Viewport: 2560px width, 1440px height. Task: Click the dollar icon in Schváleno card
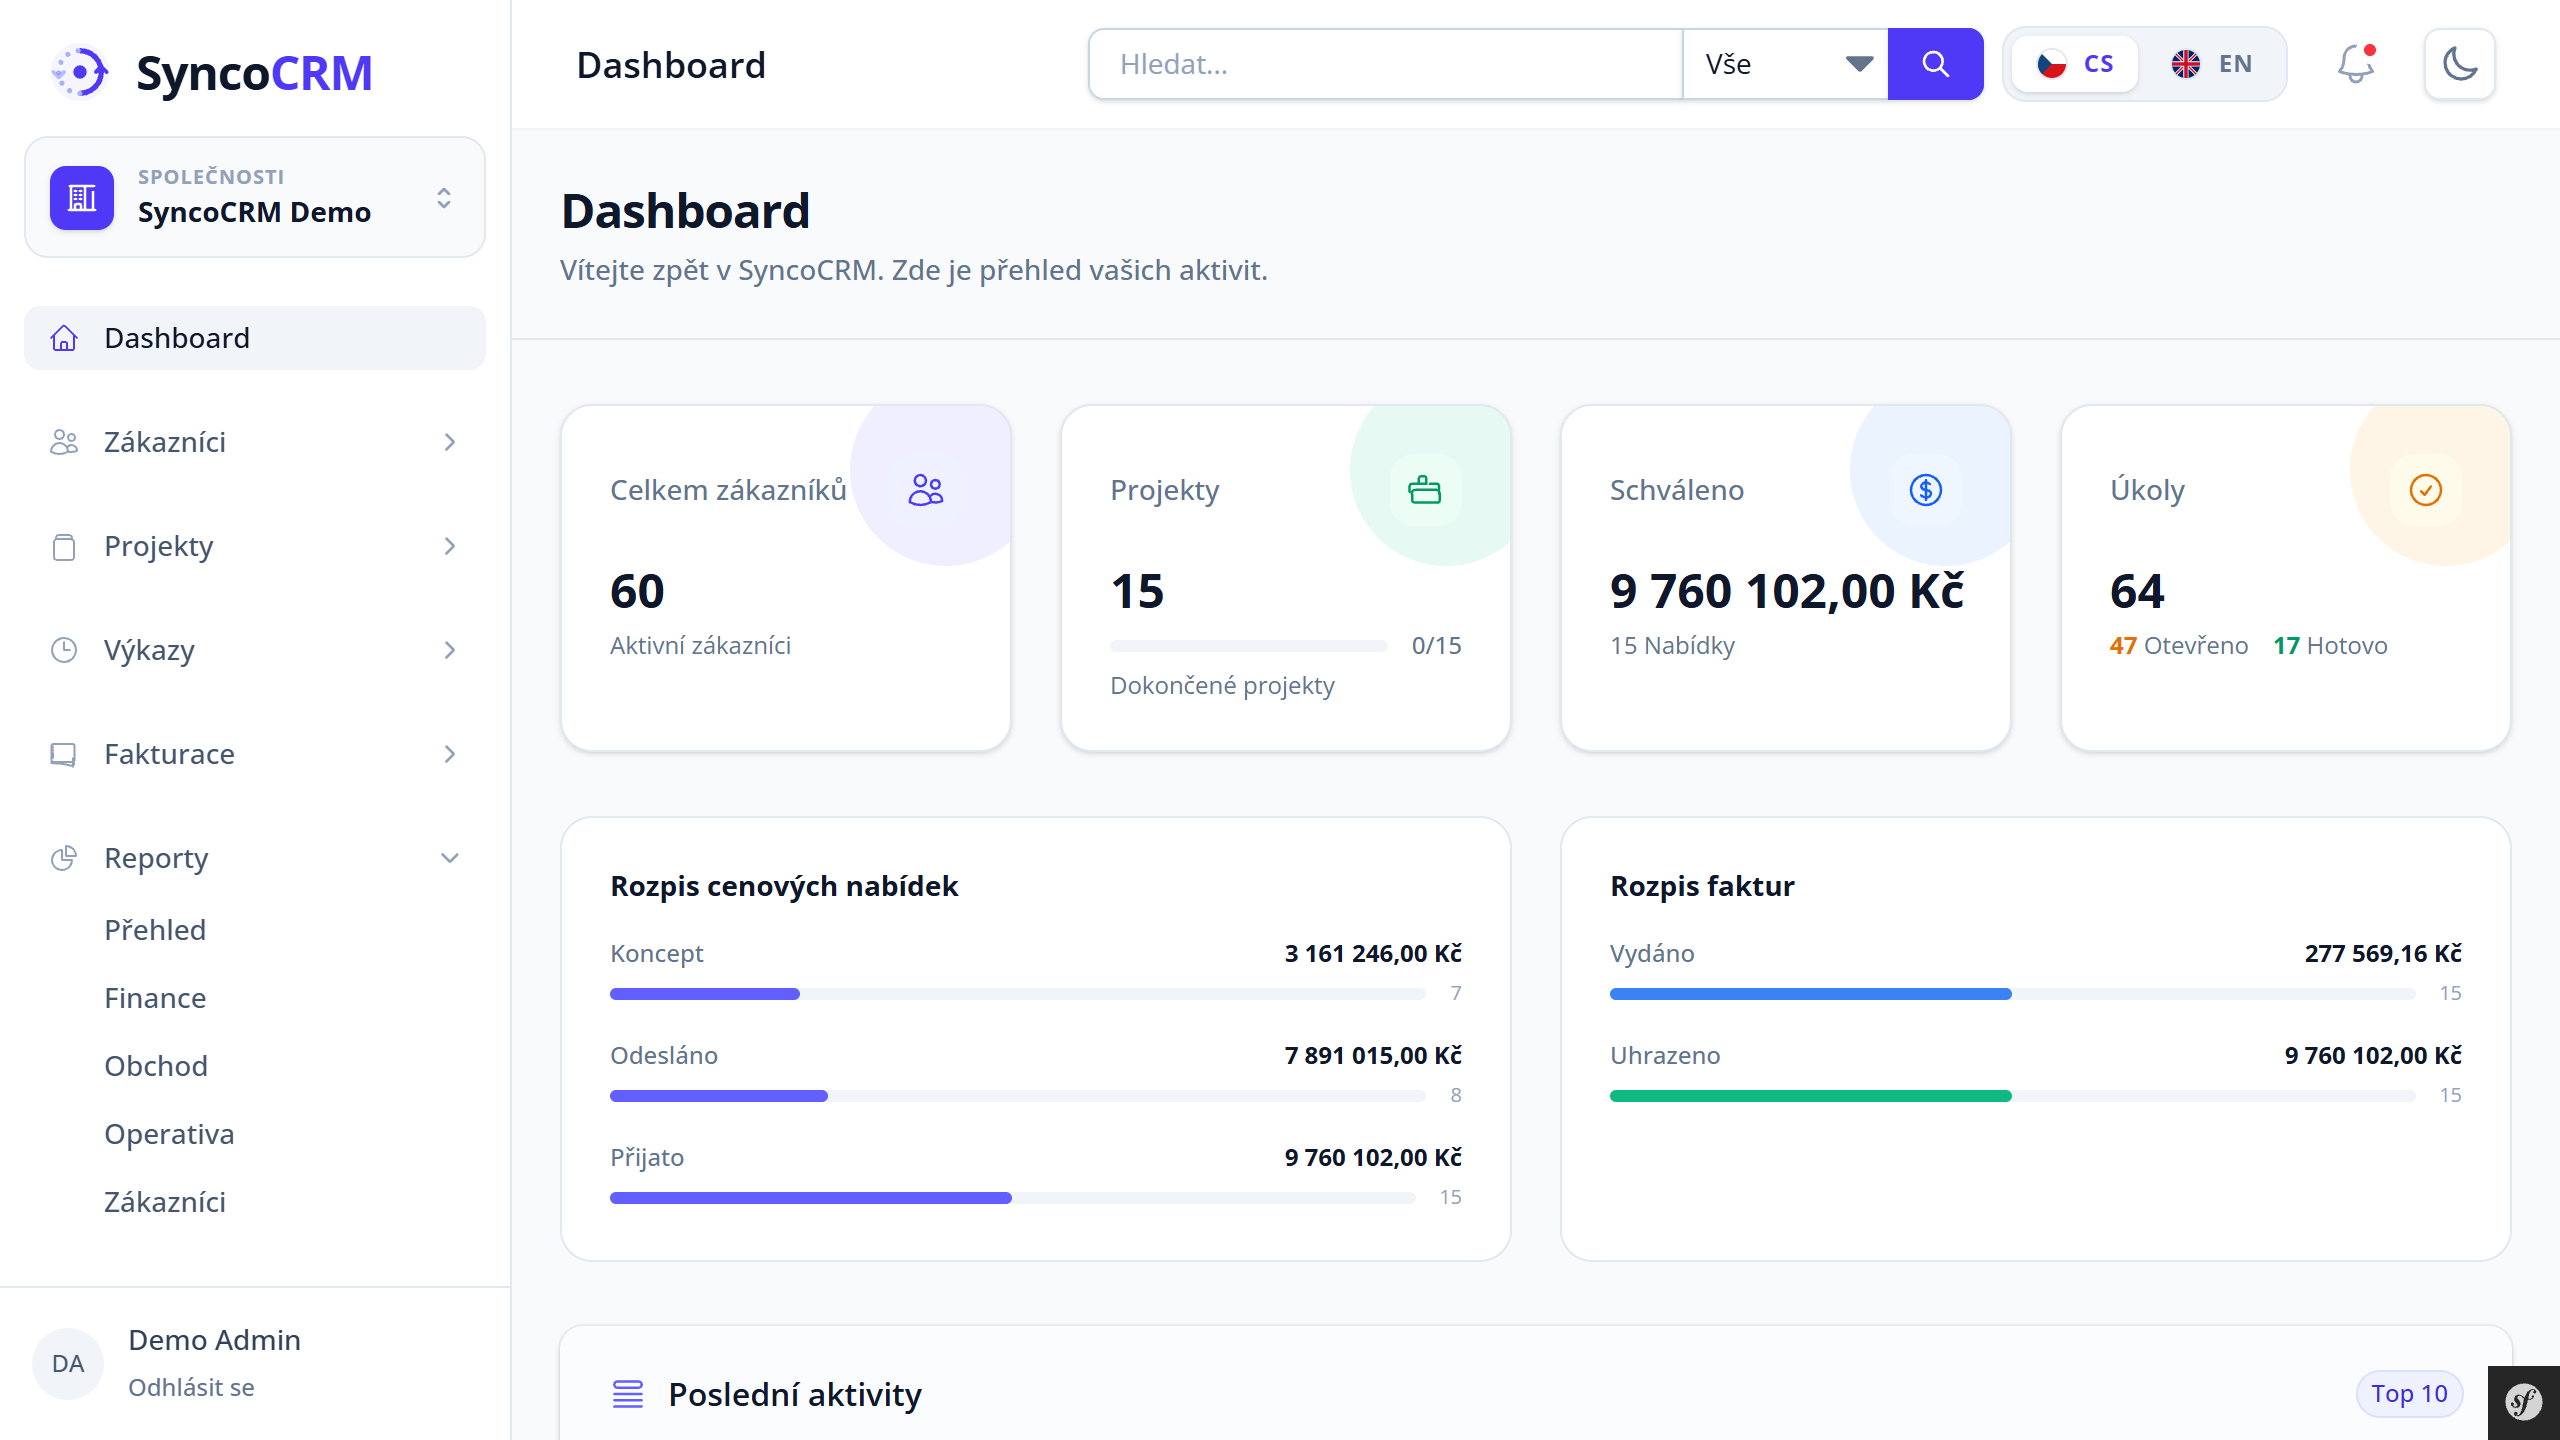click(x=1925, y=490)
